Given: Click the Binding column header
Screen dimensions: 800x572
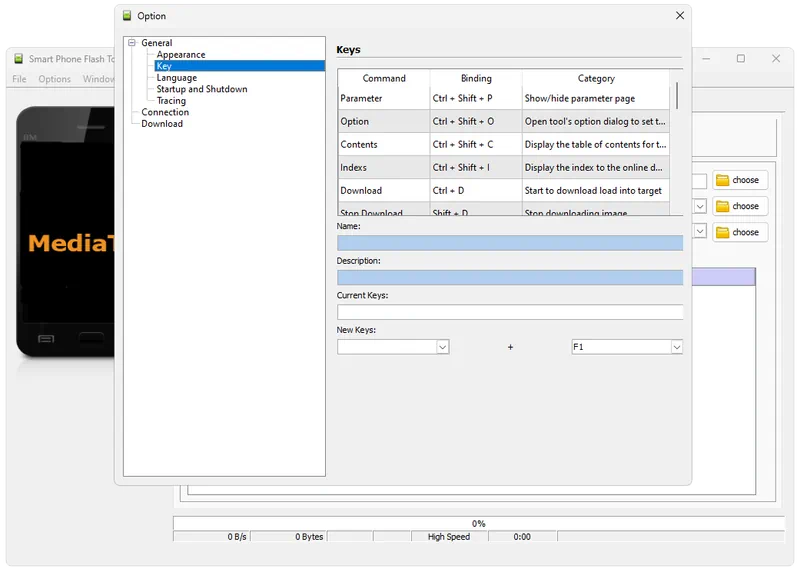Looking at the screenshot, I should (x=476, y=78).
